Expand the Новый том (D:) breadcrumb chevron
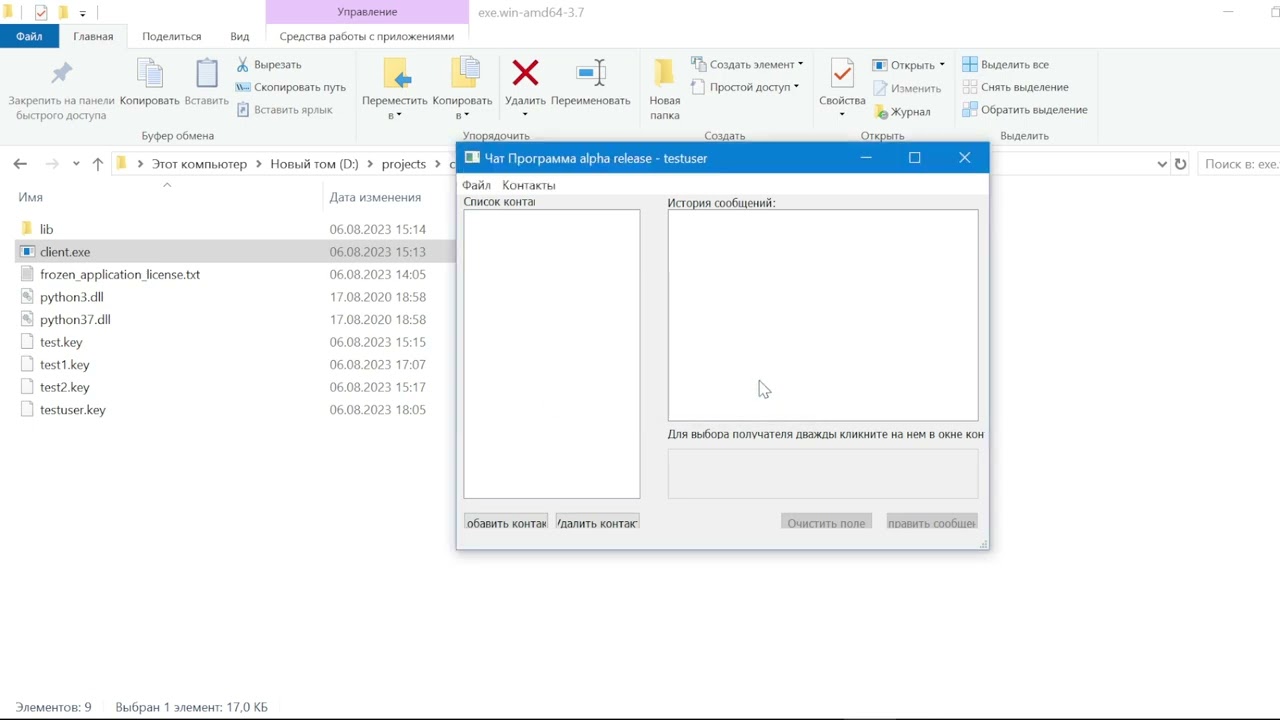Viewport: 1280px width, 720px height. tap(370, 164)
